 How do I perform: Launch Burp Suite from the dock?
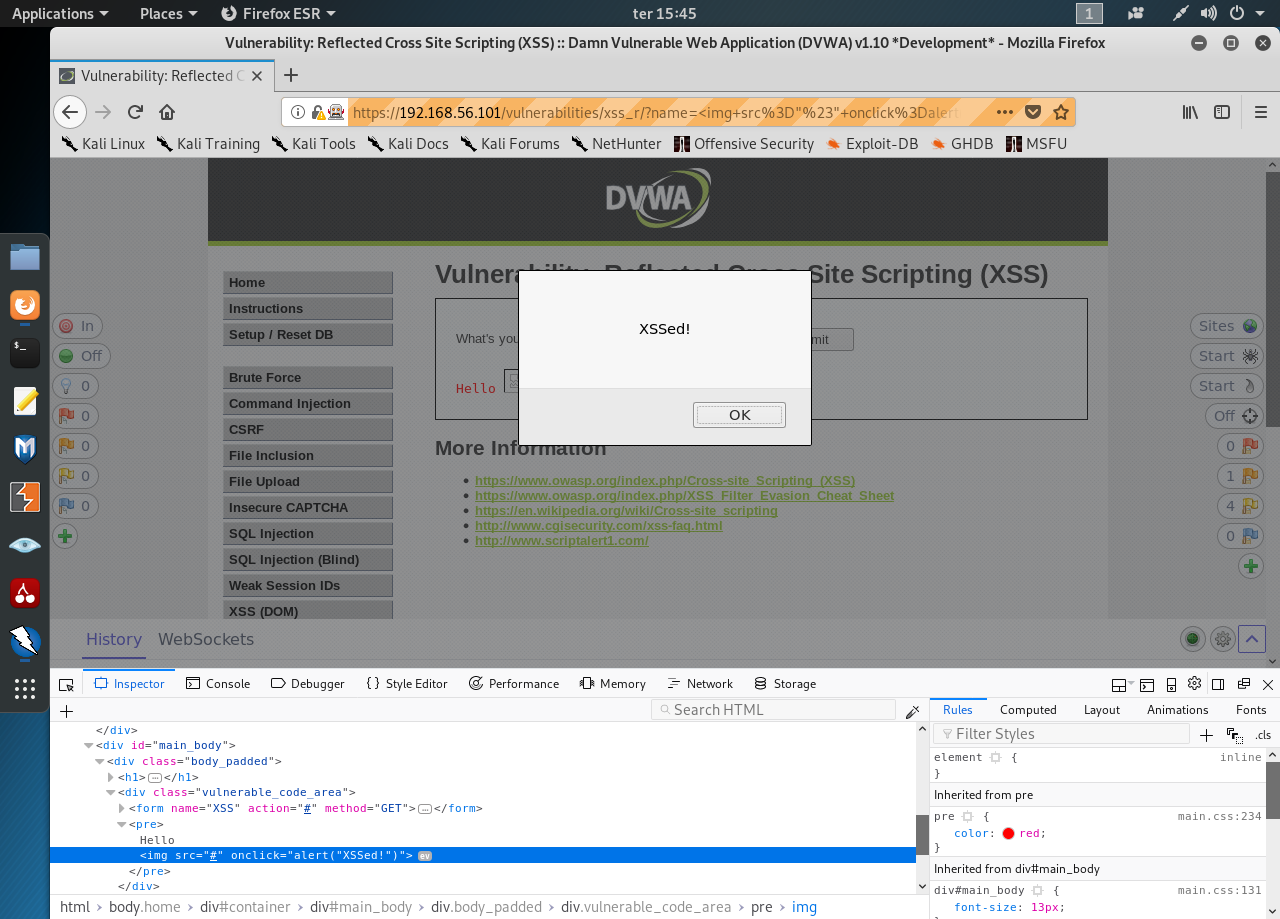[x=25, y=497]
